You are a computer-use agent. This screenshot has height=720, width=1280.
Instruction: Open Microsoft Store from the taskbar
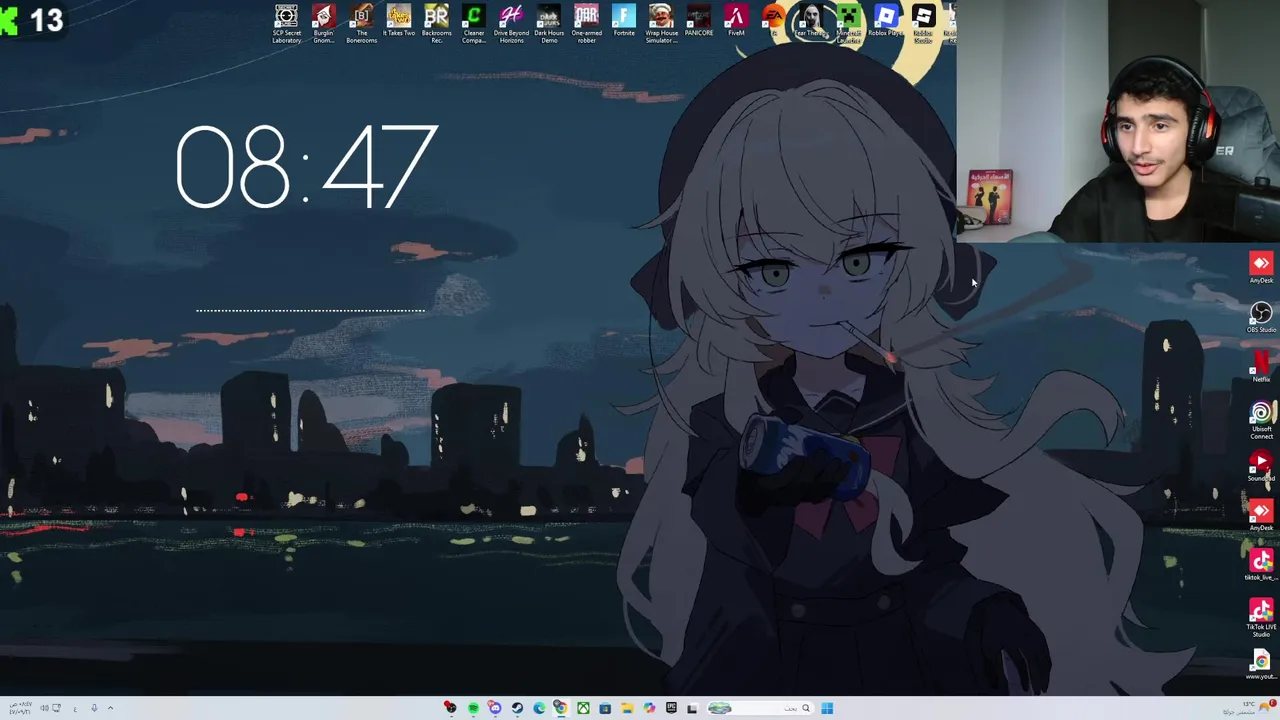(x=605, y=708)
